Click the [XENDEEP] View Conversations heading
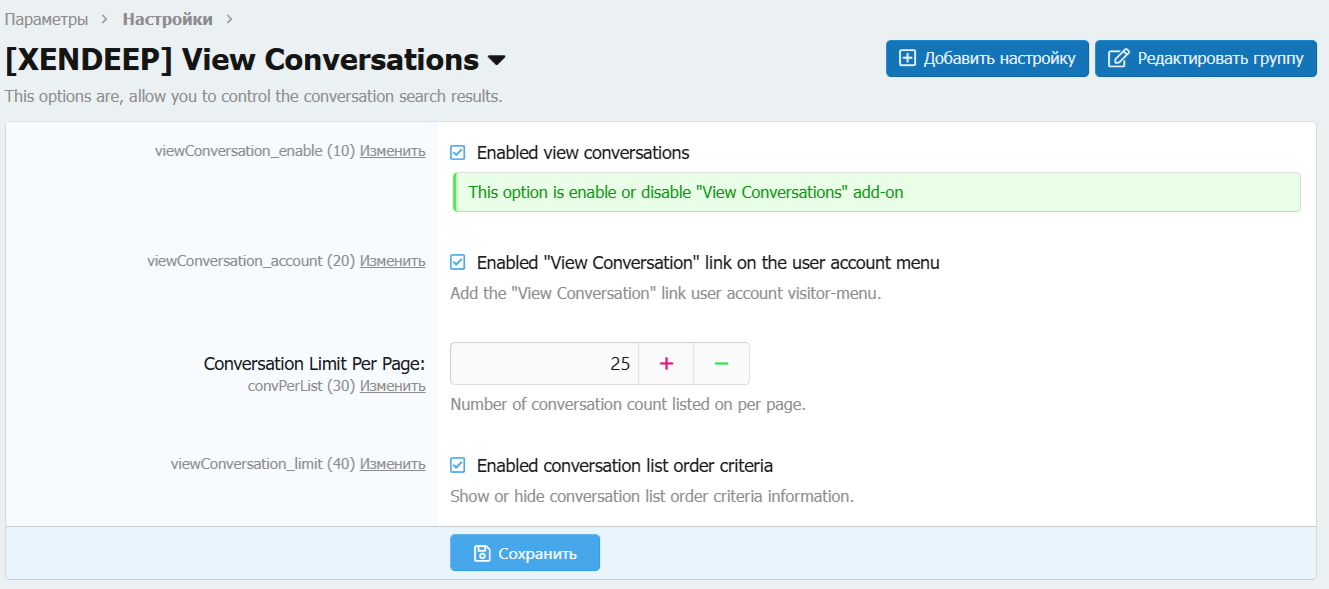This screenshot has height=589, width=1329. point(242,60)
